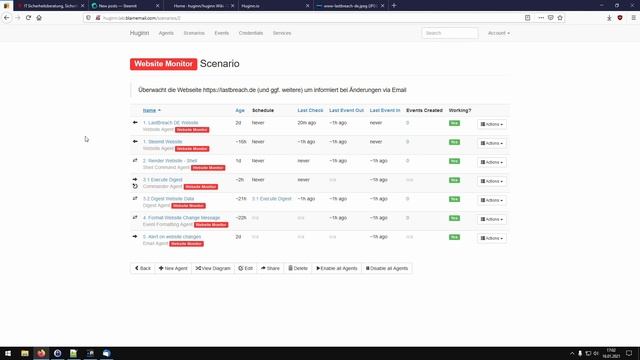Click the browser back arrow
Image resolution: width=640 pixels, height=360 pixels.
7,18
